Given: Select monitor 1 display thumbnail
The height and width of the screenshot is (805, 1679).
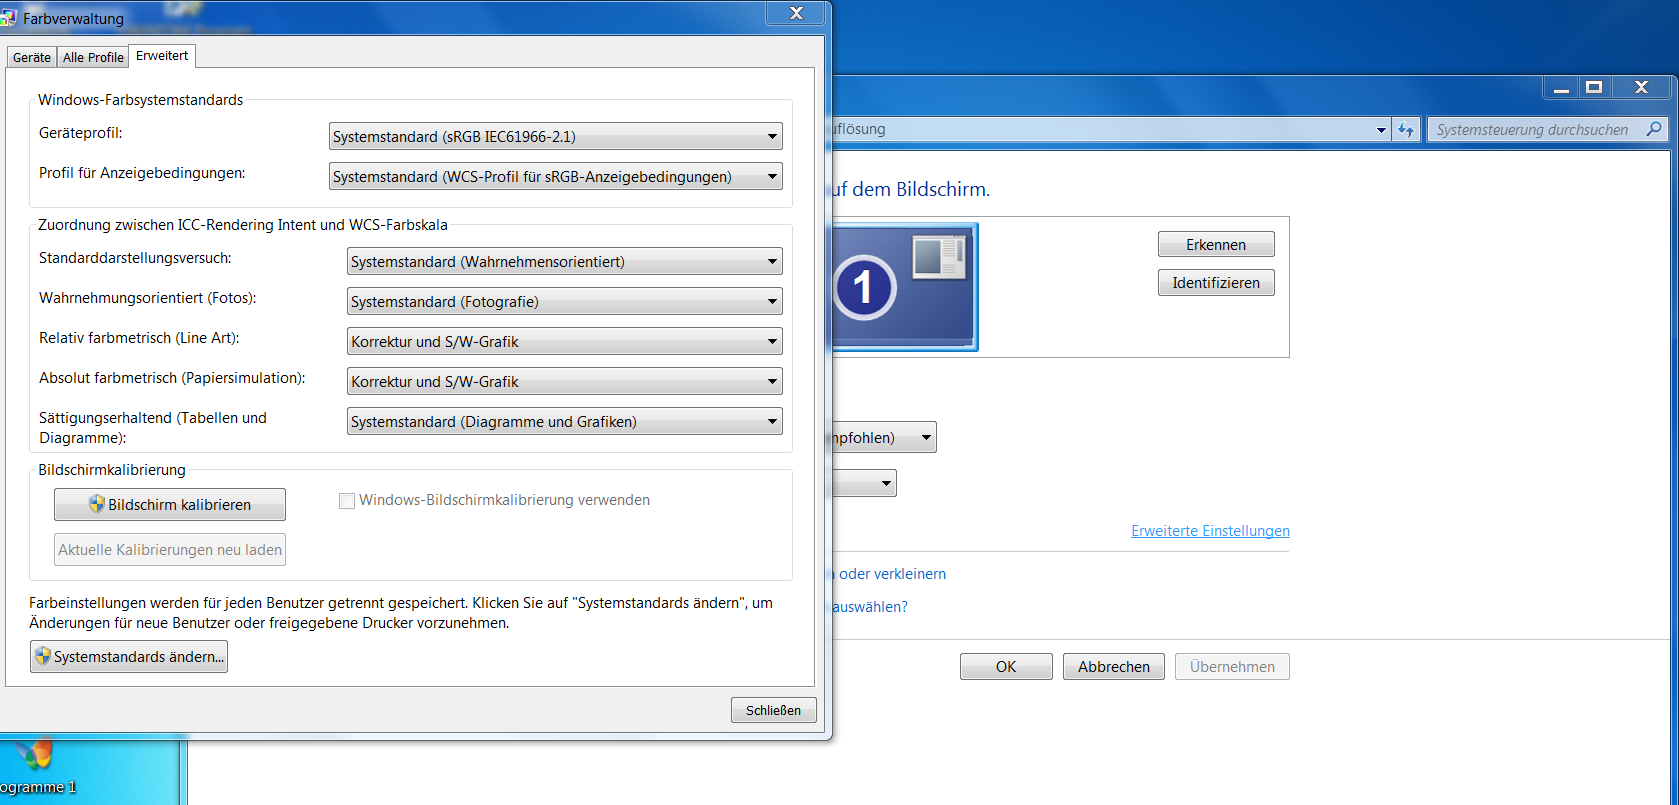Looking at the screenshot, I should tap(904, 287).
